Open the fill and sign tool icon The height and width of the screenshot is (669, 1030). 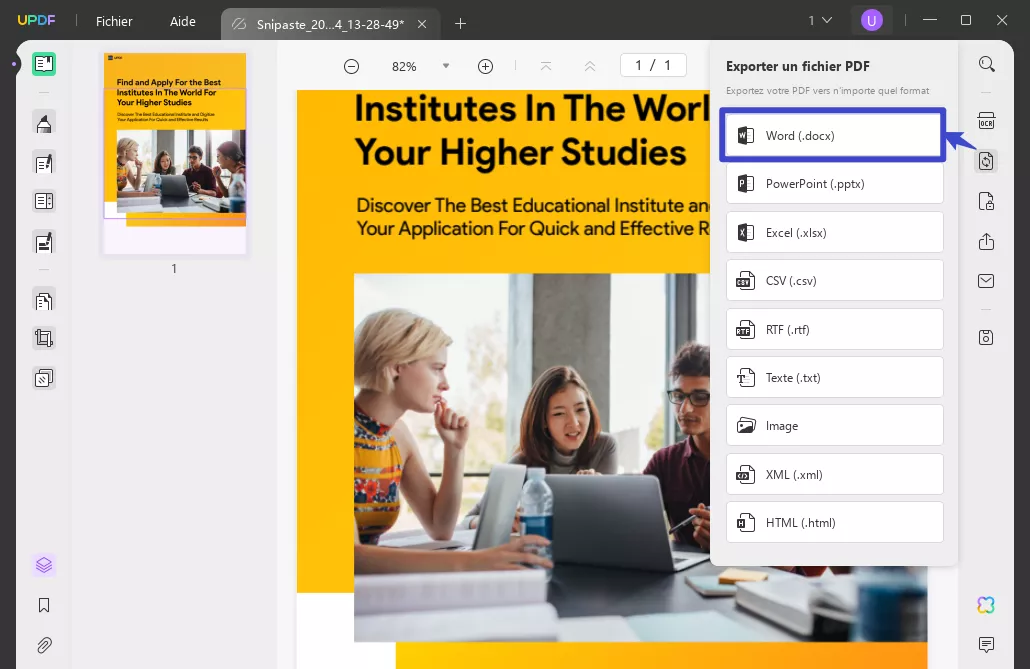[x=44, y=242]
